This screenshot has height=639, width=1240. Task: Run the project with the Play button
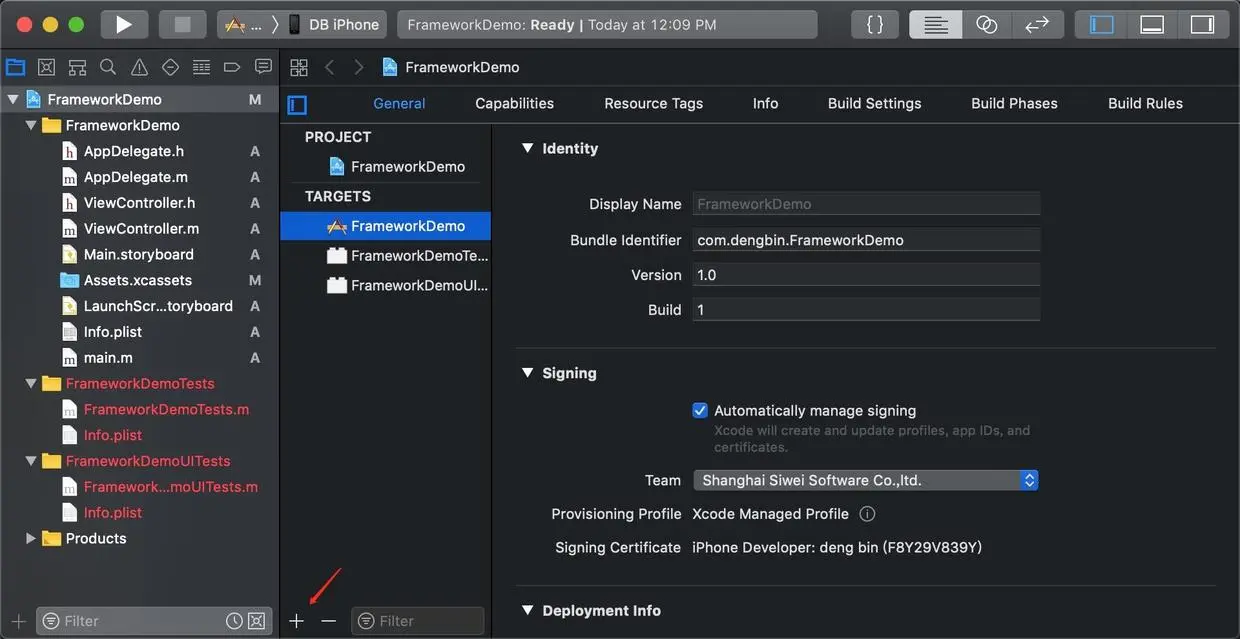pos(124,25)
